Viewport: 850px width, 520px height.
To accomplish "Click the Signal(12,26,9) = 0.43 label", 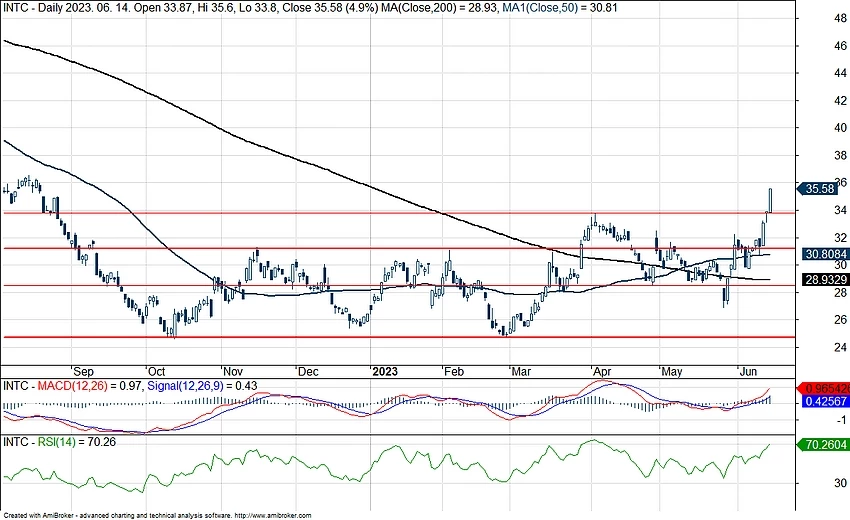I will pyautogui.click(x=202, y=386).
